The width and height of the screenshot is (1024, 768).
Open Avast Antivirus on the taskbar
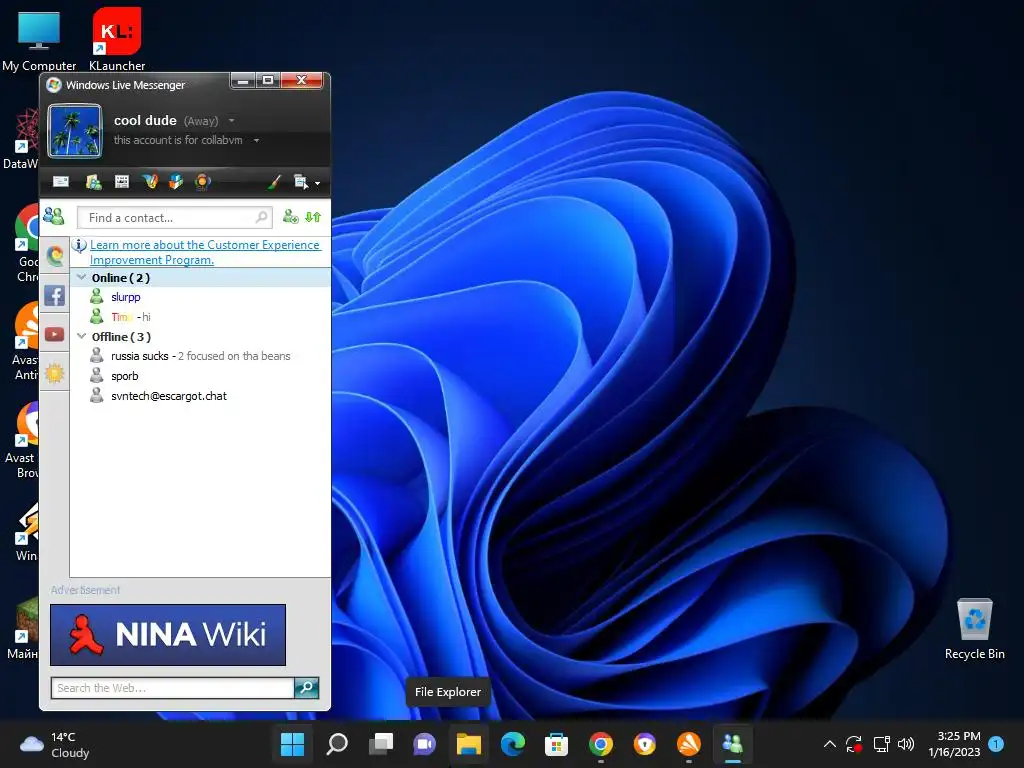click(688, 744)
